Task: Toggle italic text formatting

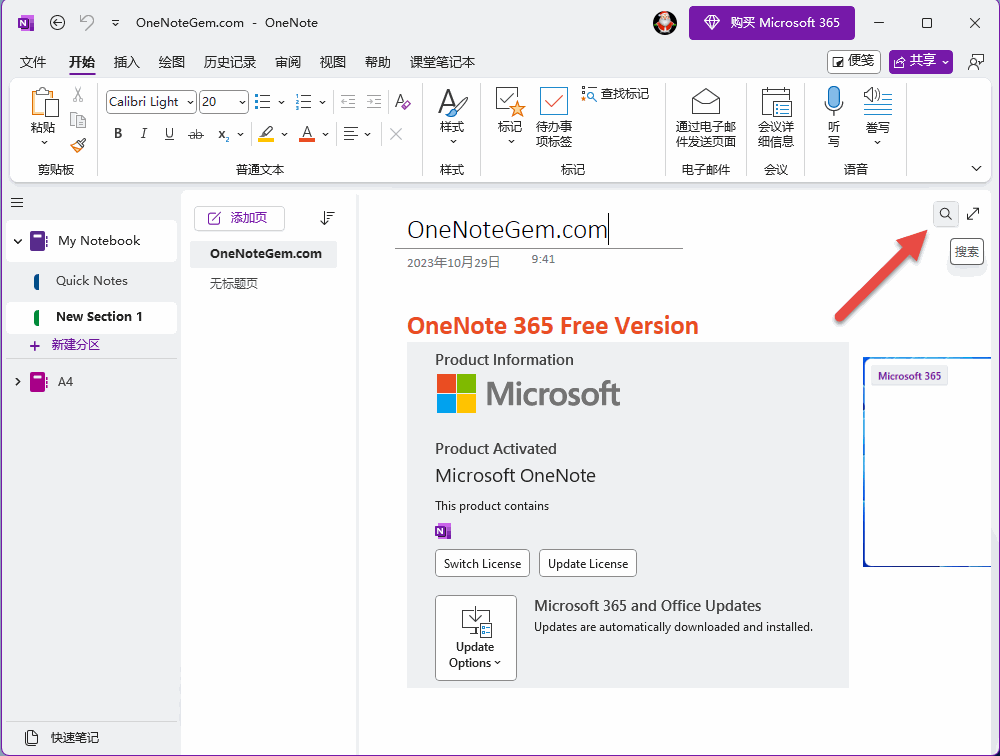Action: 143,134
